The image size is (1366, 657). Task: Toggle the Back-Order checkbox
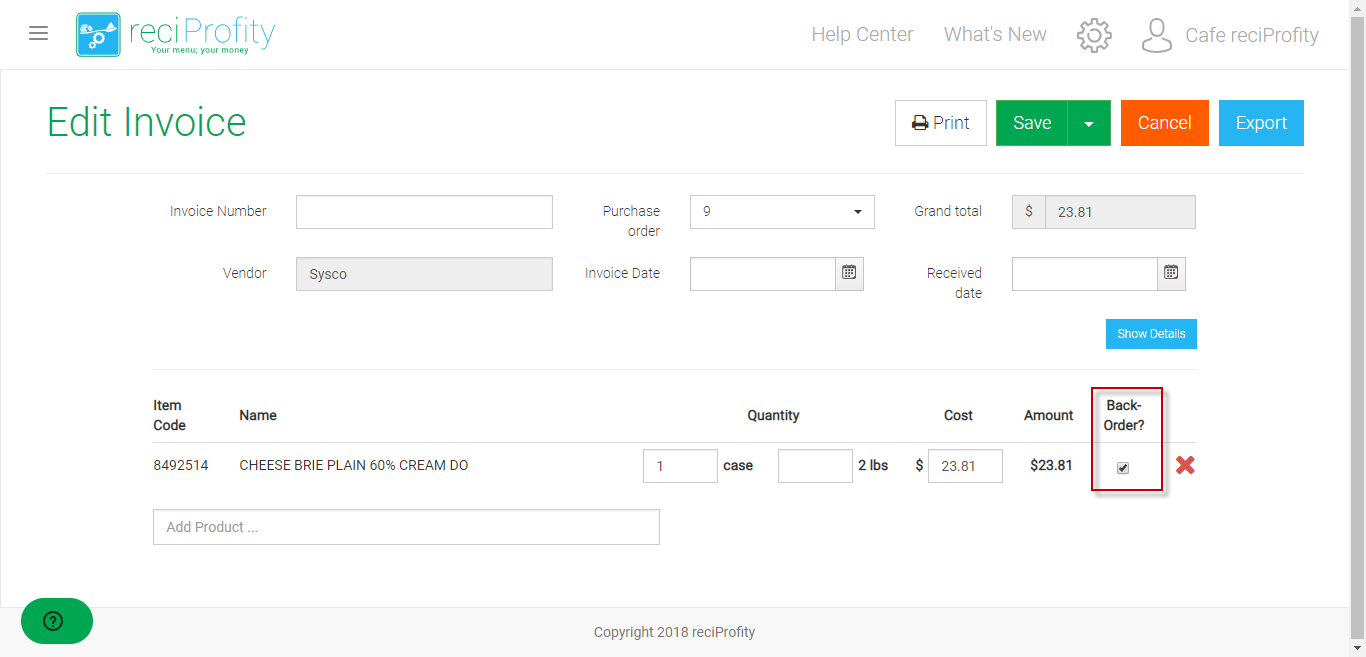[1123, 468]
